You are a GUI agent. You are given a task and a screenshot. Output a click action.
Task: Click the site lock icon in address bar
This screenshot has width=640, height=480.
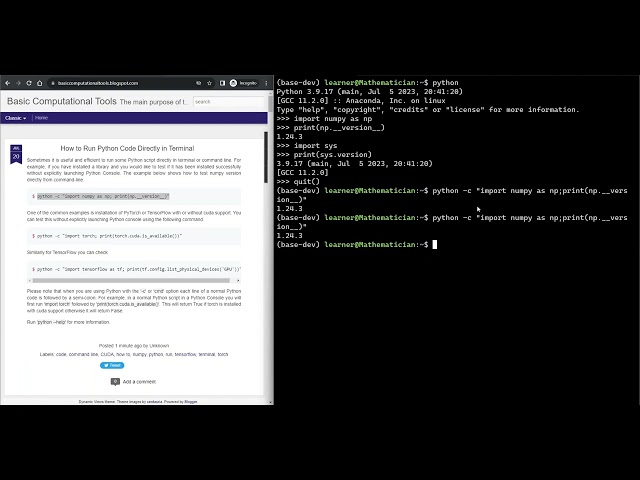pos(53,83)
